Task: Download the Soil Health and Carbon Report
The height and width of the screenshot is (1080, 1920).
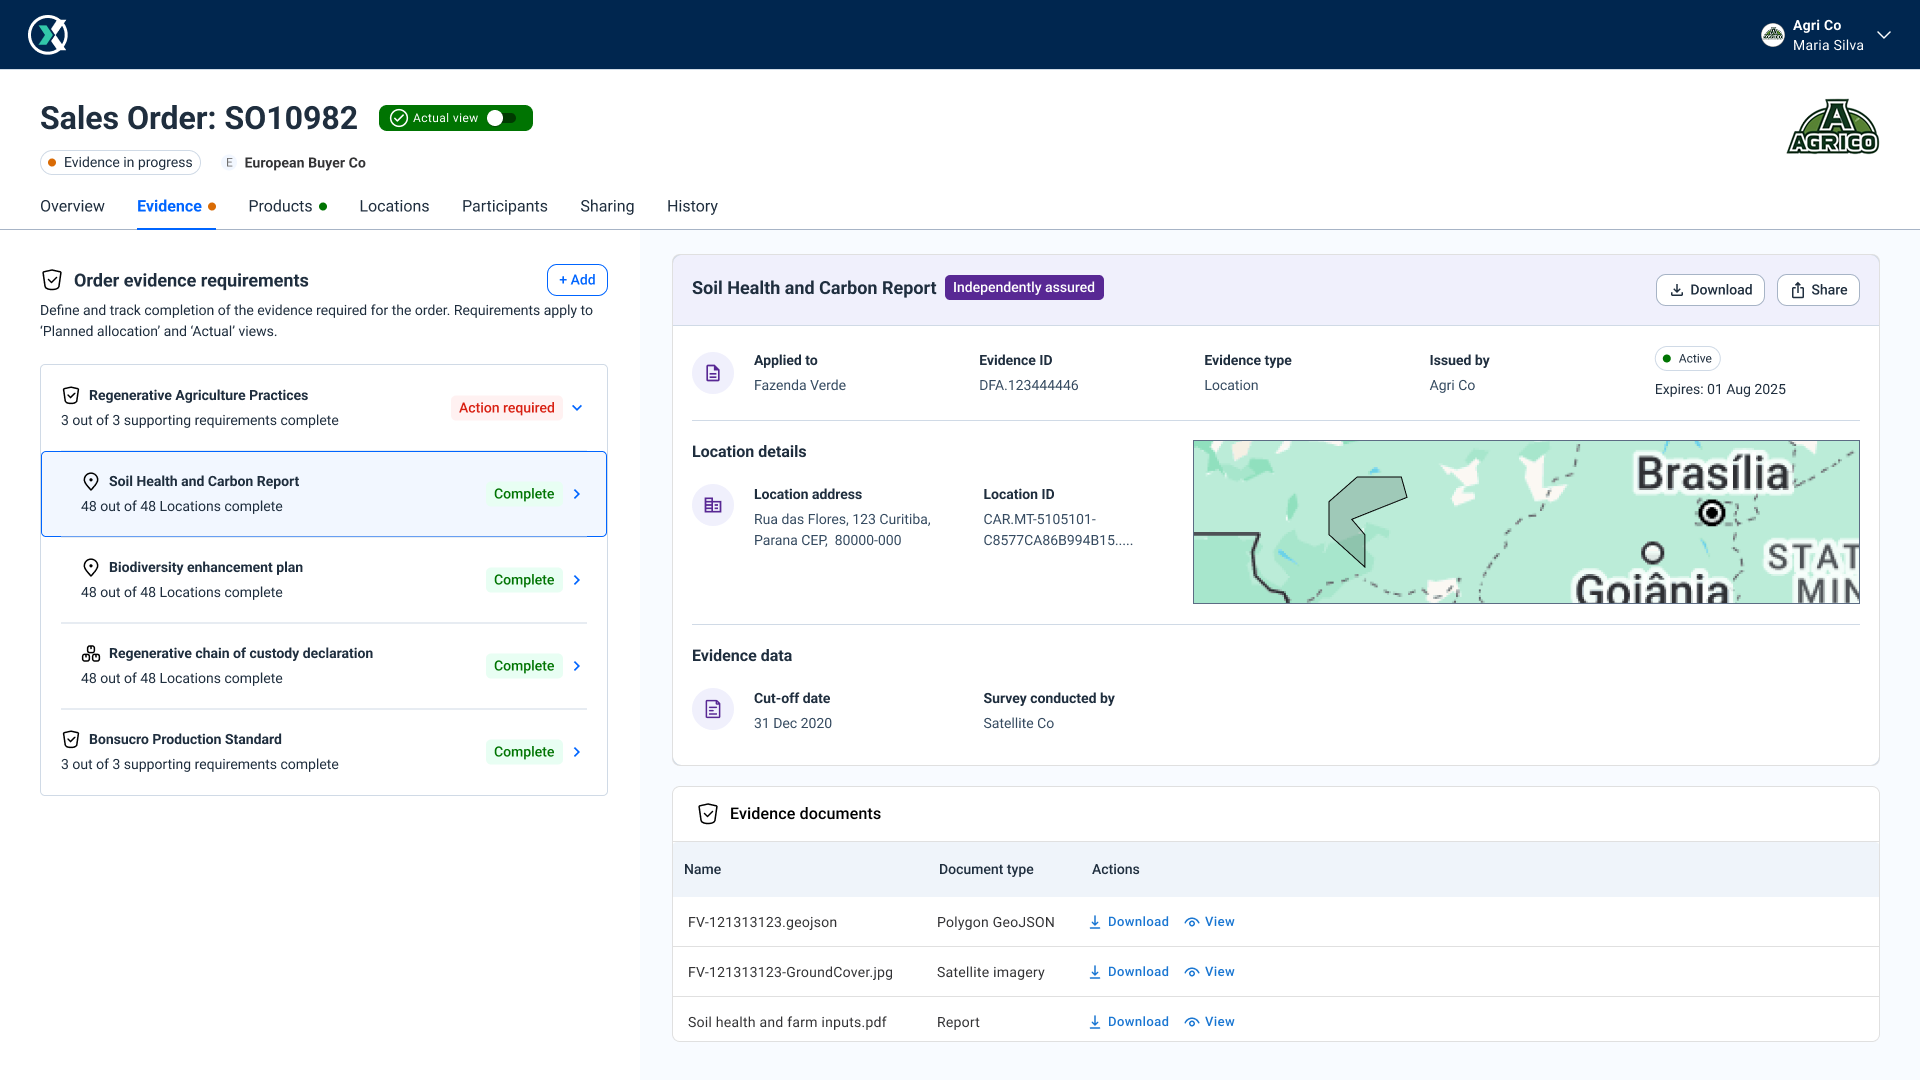Action: point(1710,290)
